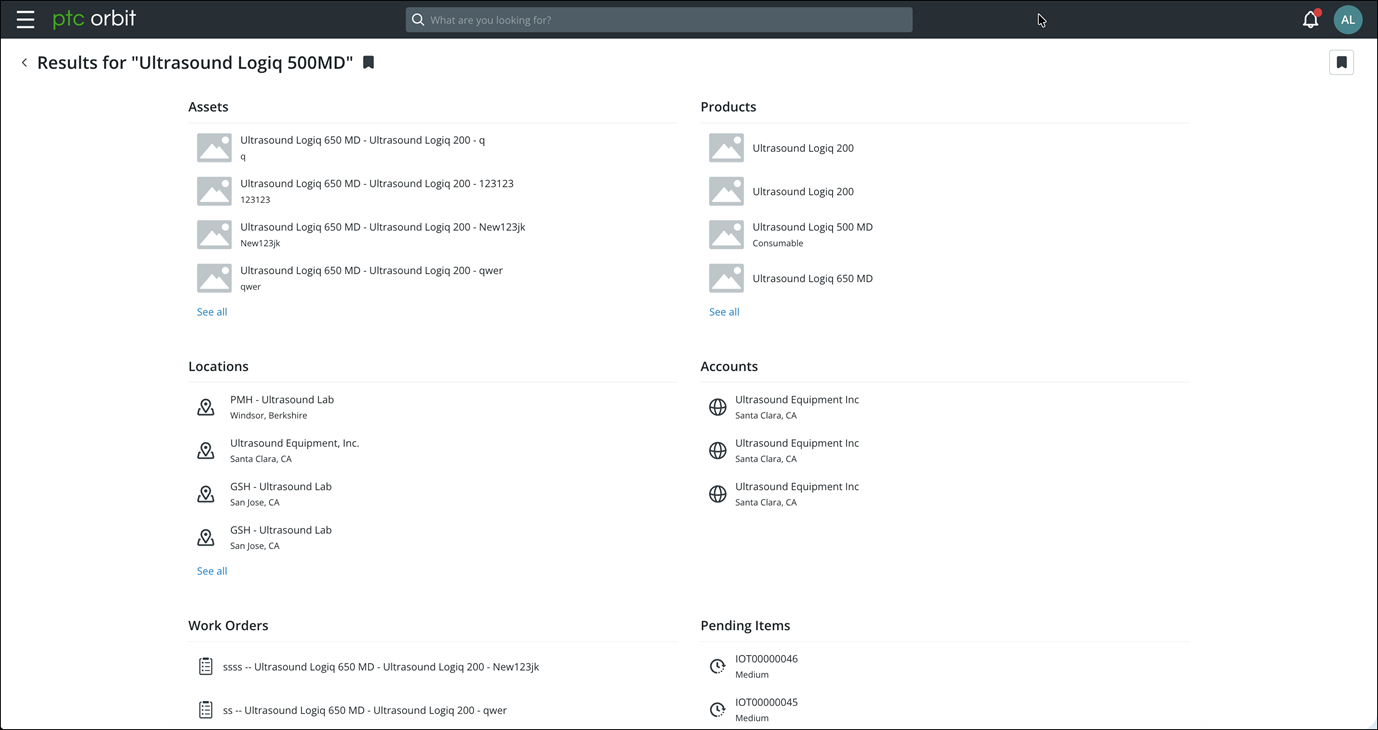Go back using the left chevron arrow

pyautogui.click(x=24, y=62)
